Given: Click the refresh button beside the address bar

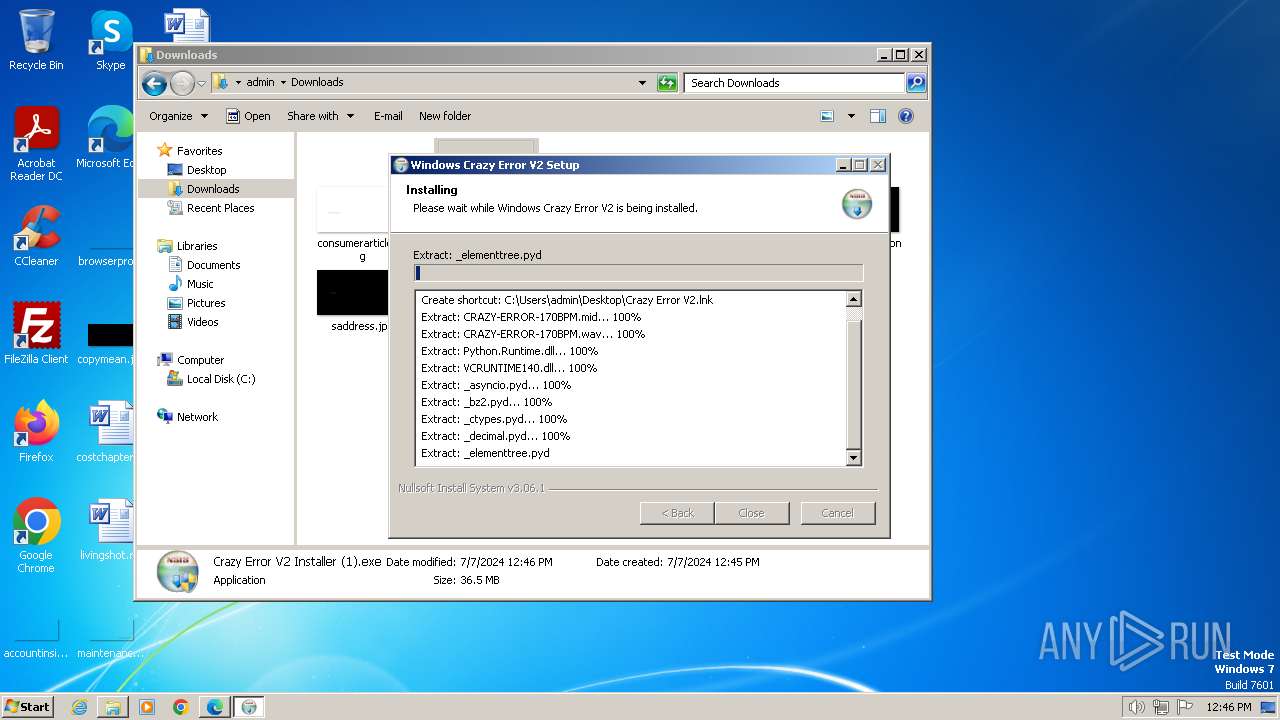Looking at the screenshot, I should [x=667, y=83].
